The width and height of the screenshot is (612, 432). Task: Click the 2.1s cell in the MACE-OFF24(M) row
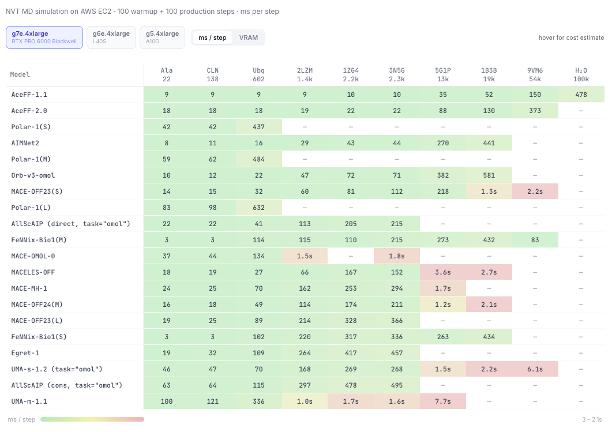coord(489,304)
